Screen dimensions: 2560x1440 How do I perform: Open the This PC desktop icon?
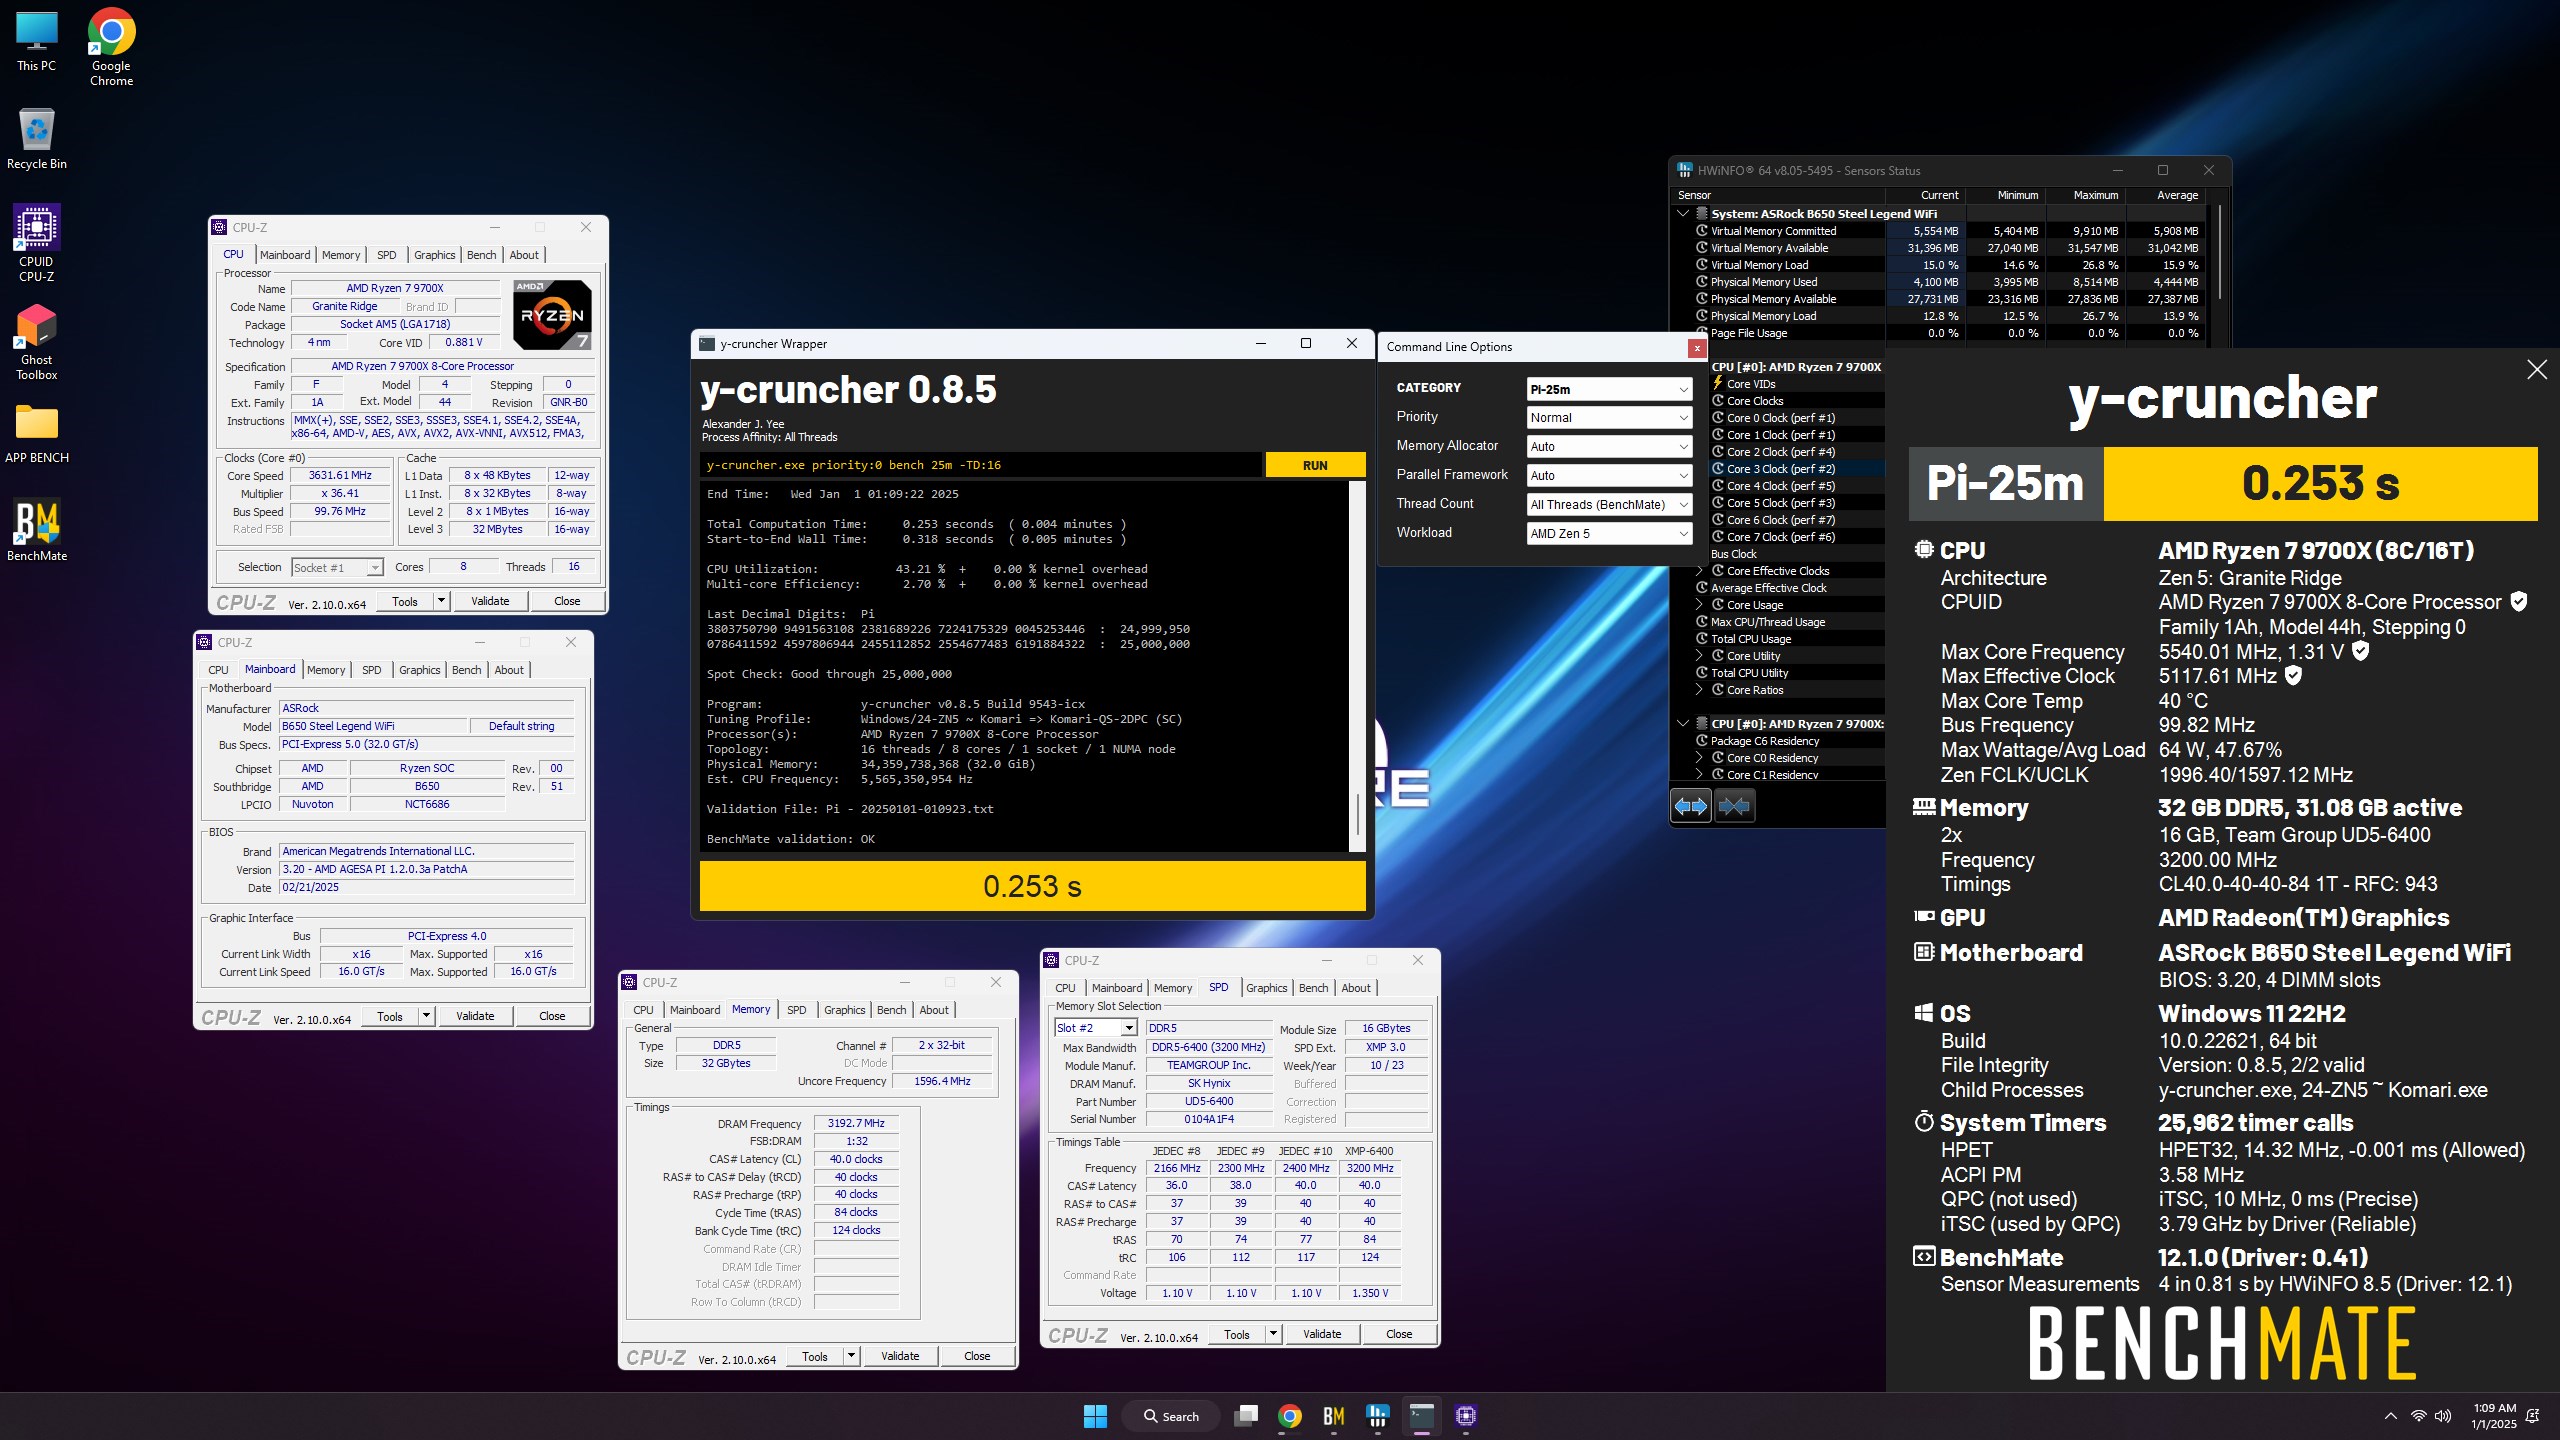37,43
